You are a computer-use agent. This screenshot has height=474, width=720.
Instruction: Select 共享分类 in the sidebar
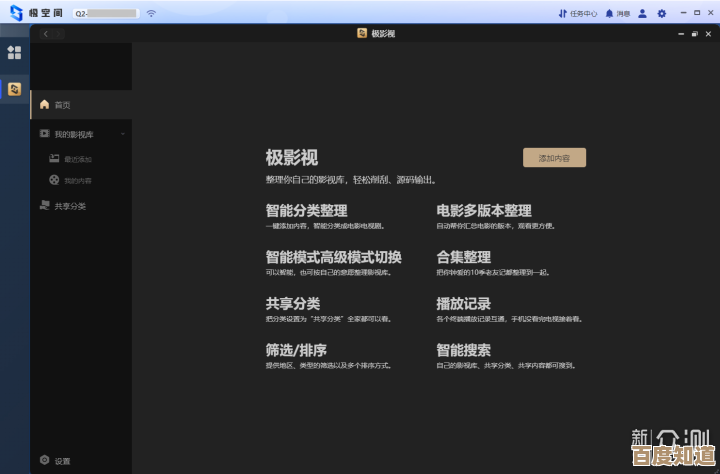click(70, 206)
